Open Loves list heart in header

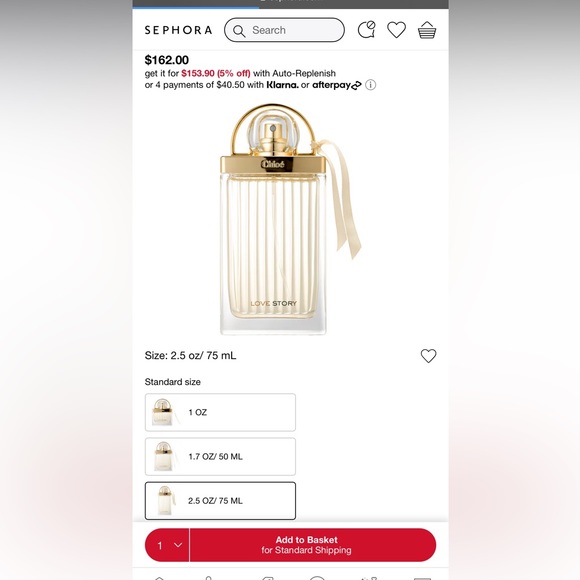pos(397,30)
